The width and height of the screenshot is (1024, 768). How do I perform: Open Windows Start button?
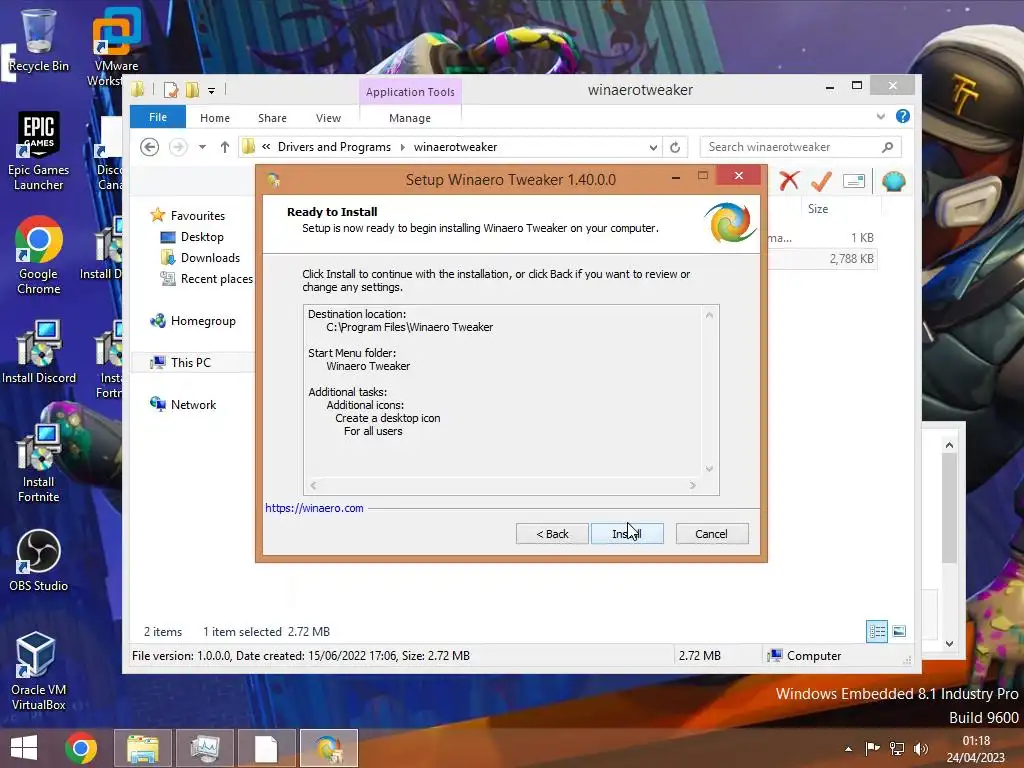[24, 748]
